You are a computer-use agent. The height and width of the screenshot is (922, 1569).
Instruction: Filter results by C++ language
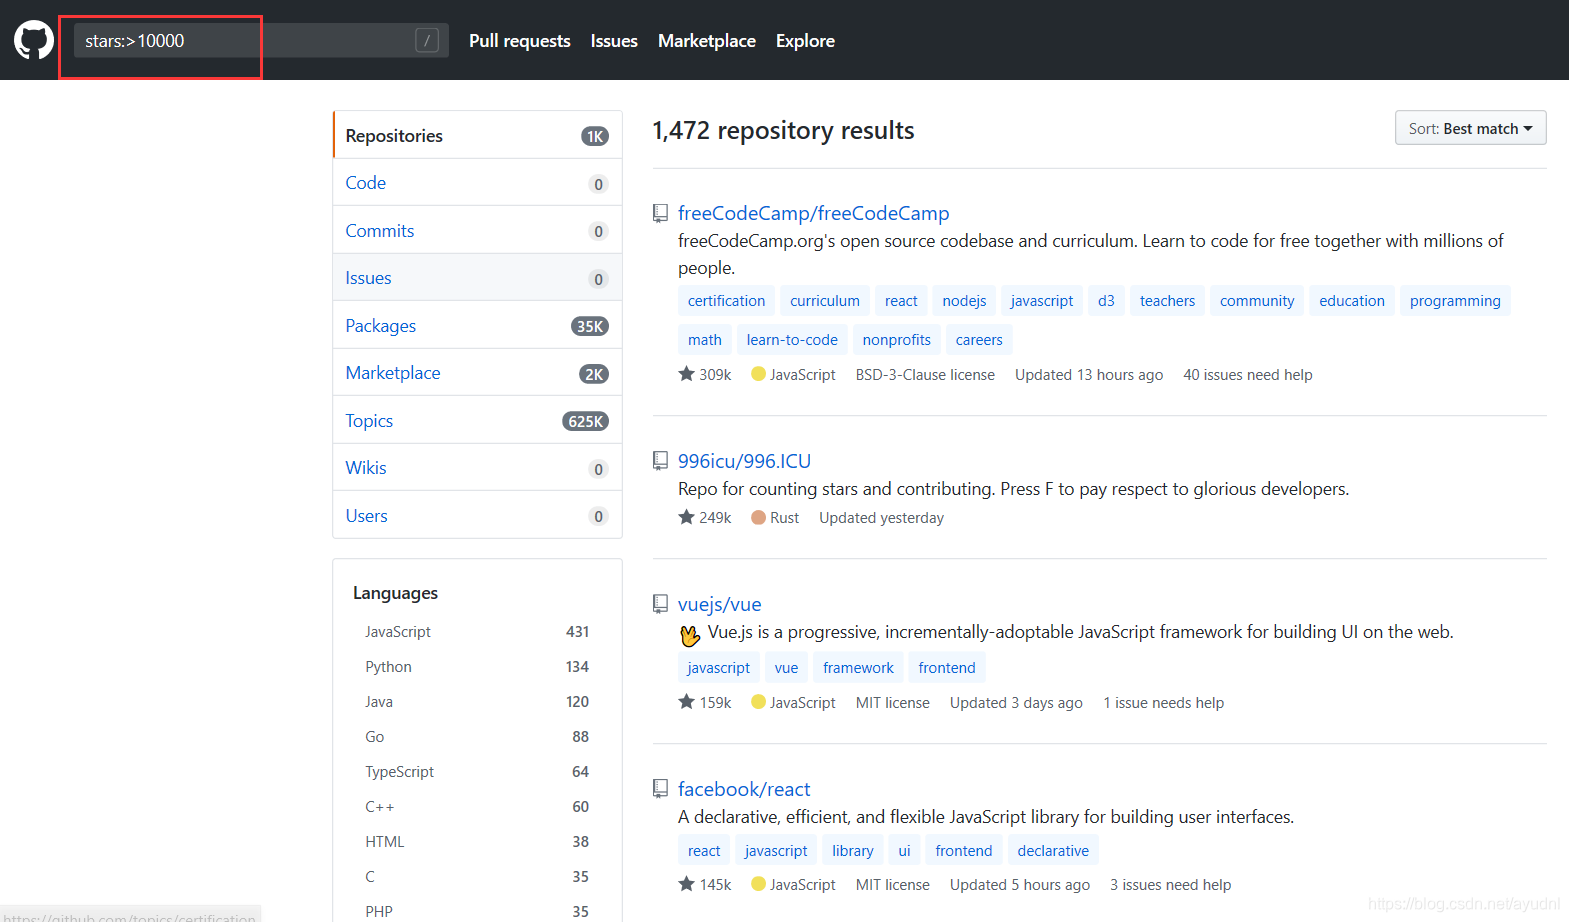tap(477, 807)
